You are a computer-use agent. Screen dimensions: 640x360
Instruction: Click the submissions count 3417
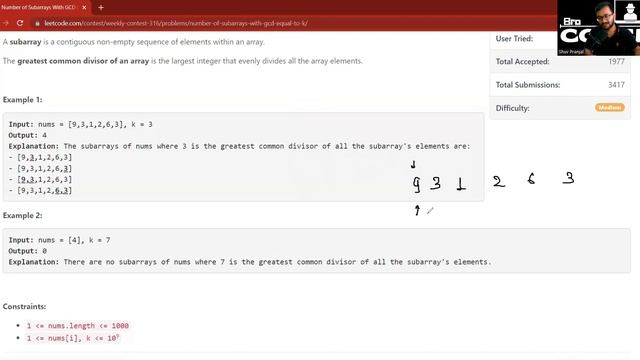pyautogui.click(x=616, y=85)
